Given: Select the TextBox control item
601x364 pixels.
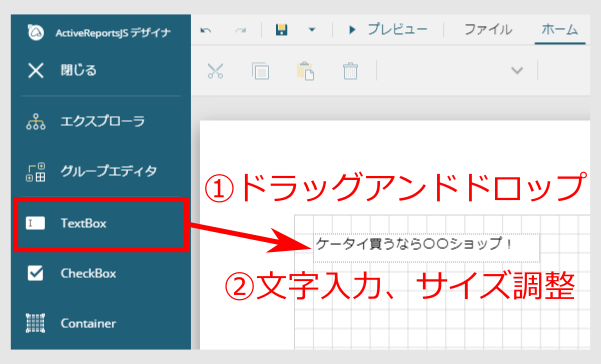Looking at the screenshot, I should coord(101,223).
